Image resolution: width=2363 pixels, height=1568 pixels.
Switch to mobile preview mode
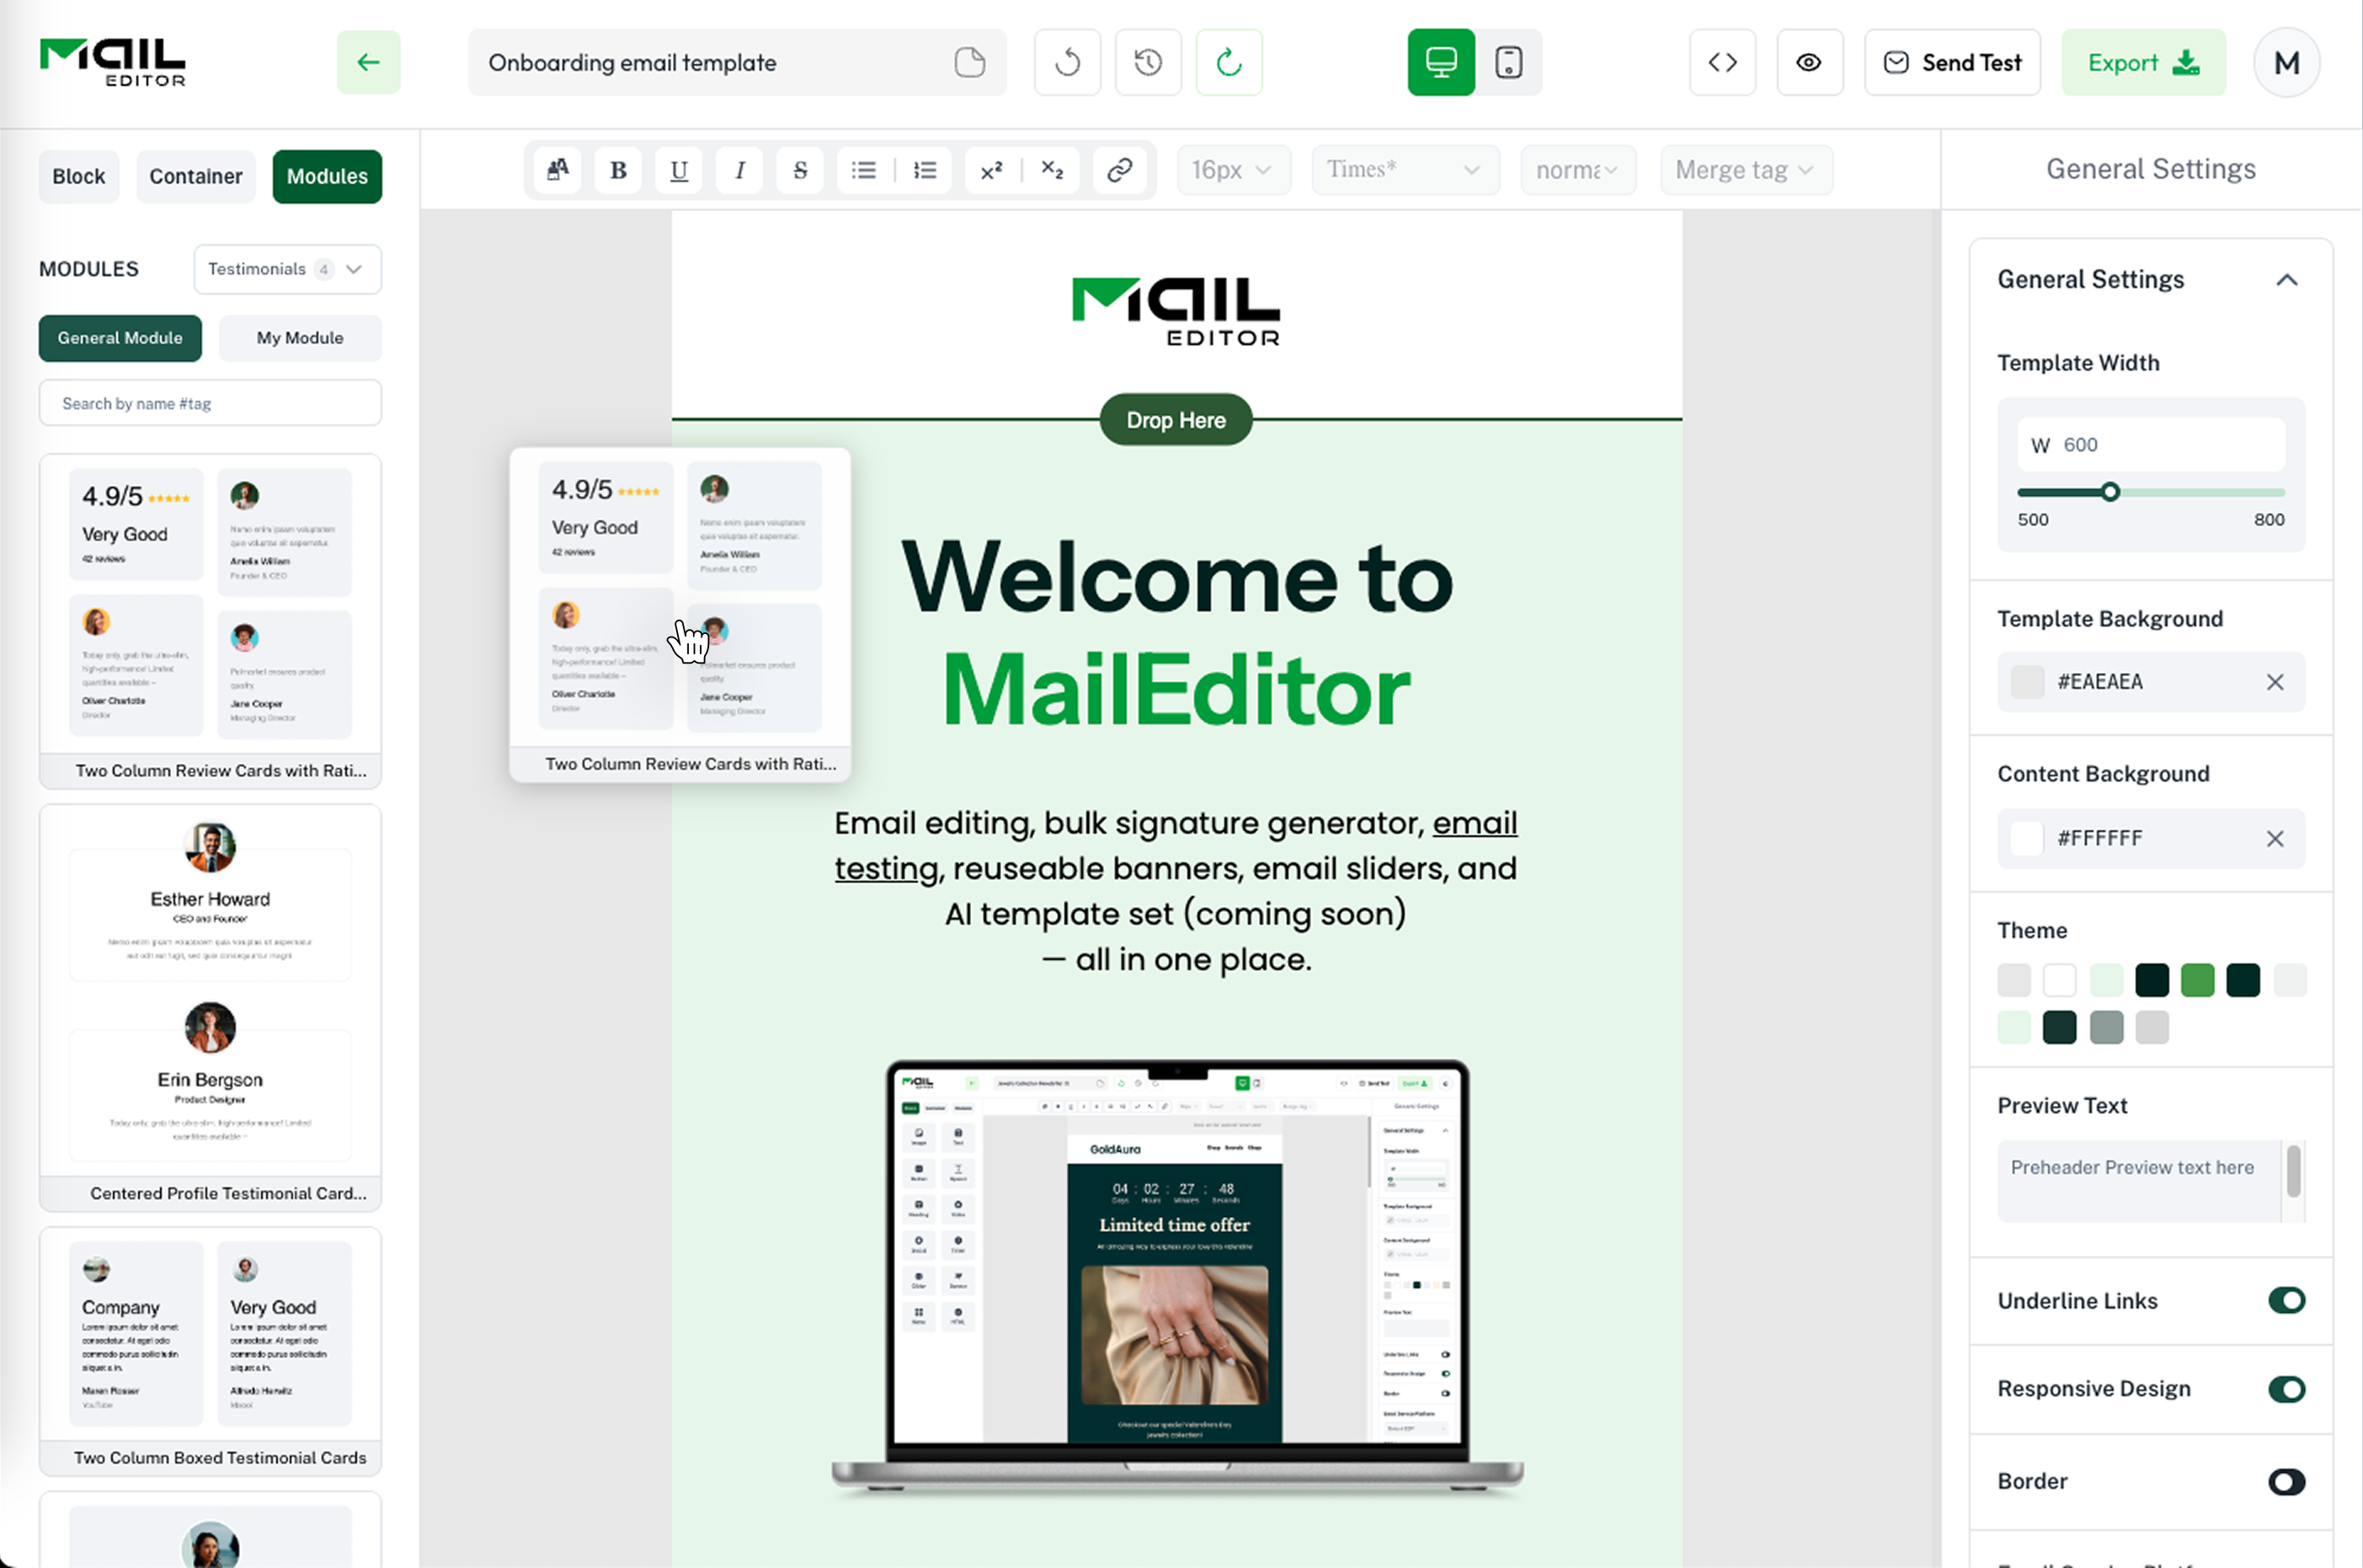[x=1508, y=62]
